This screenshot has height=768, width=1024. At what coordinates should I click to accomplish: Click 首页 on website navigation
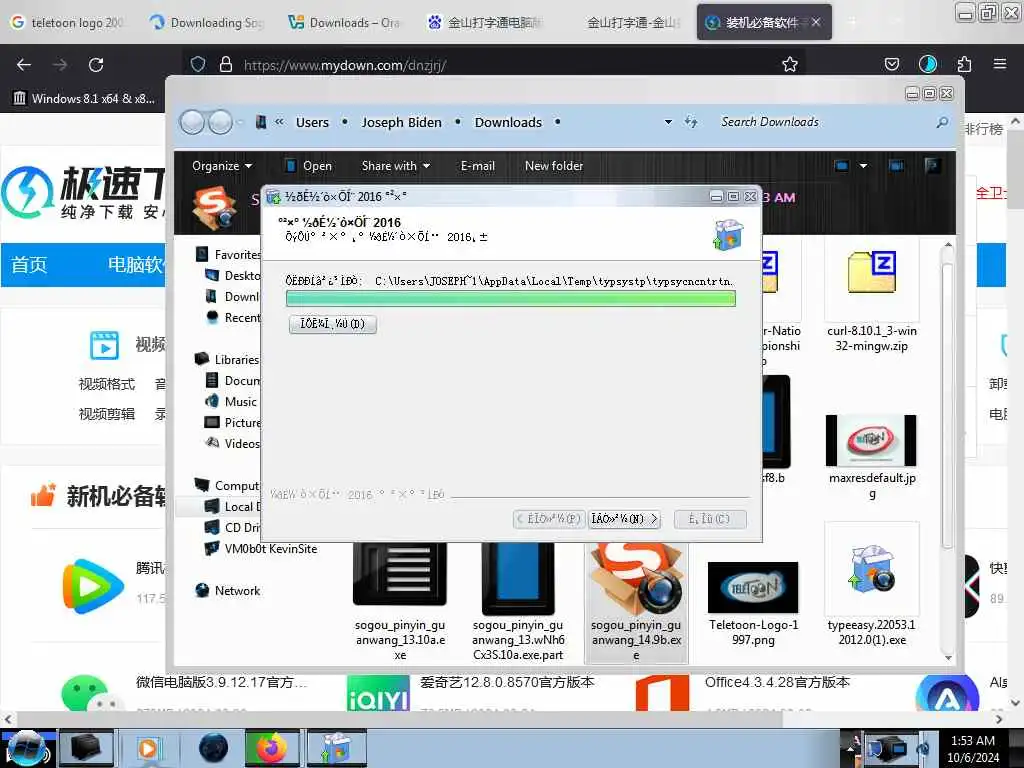coord(29,264)
